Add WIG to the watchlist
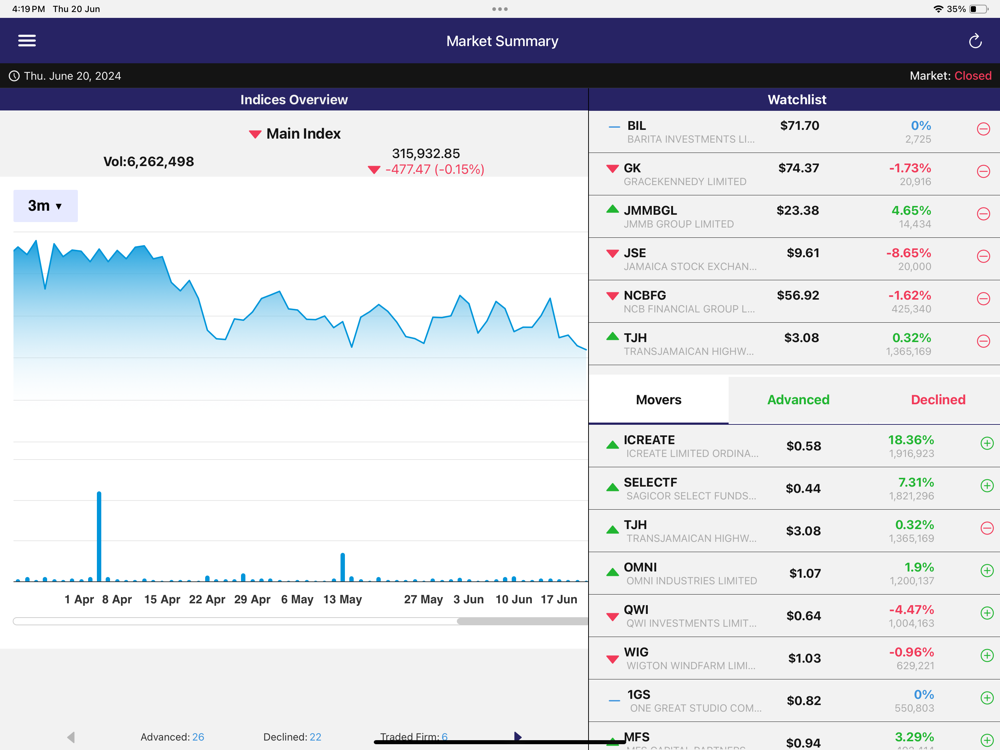Screen dimensions: 1000x750 pyautogui.click(x=987, y=656)
